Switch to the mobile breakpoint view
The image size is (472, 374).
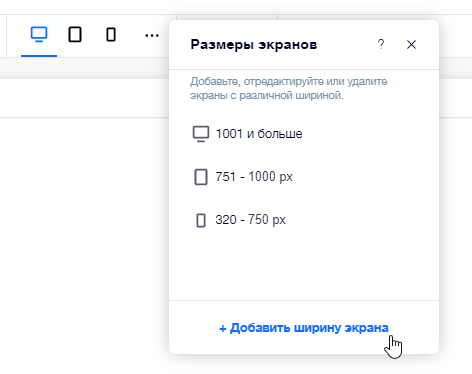[x=111, y=35]
